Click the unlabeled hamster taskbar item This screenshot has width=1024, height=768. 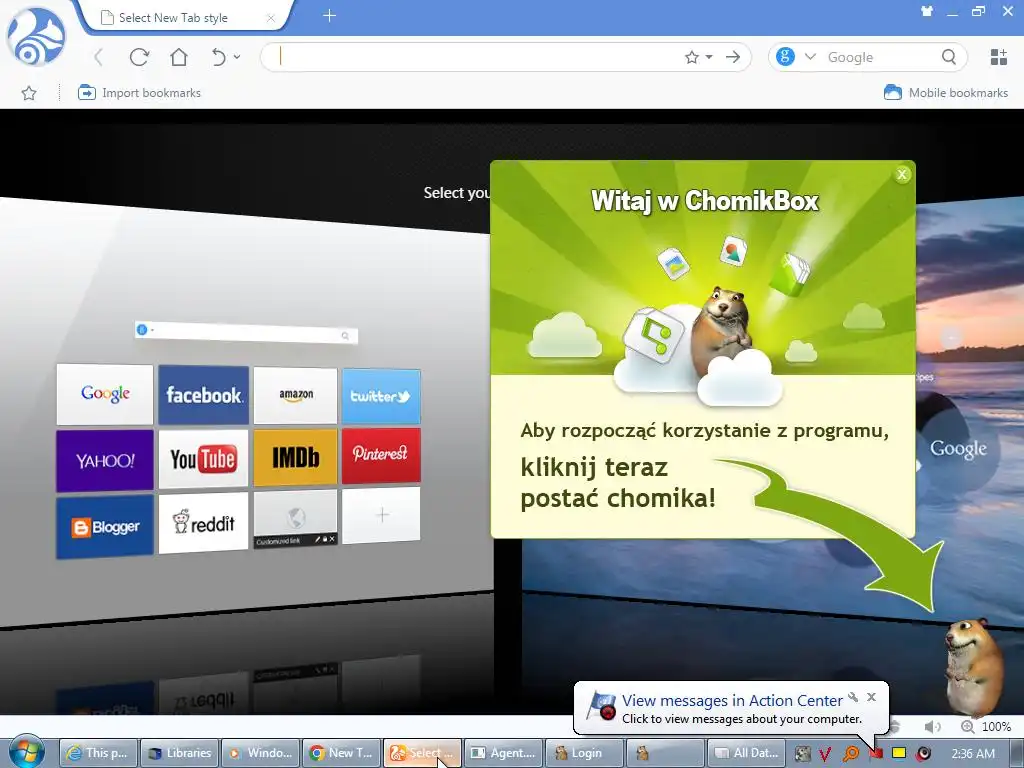click(666, 753)
